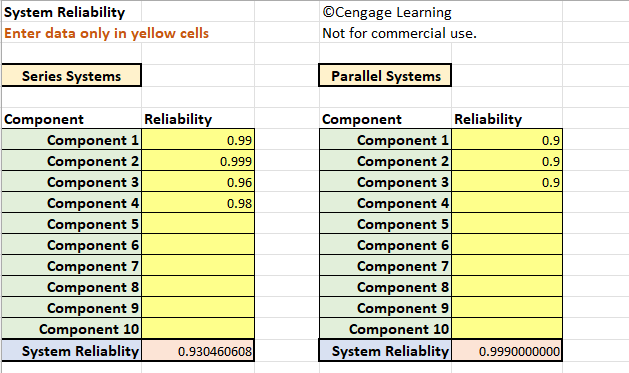629x373 pixels.
Task: Select Parallel Component 3 reliability cell 0.9
Action: click(507, 182)
